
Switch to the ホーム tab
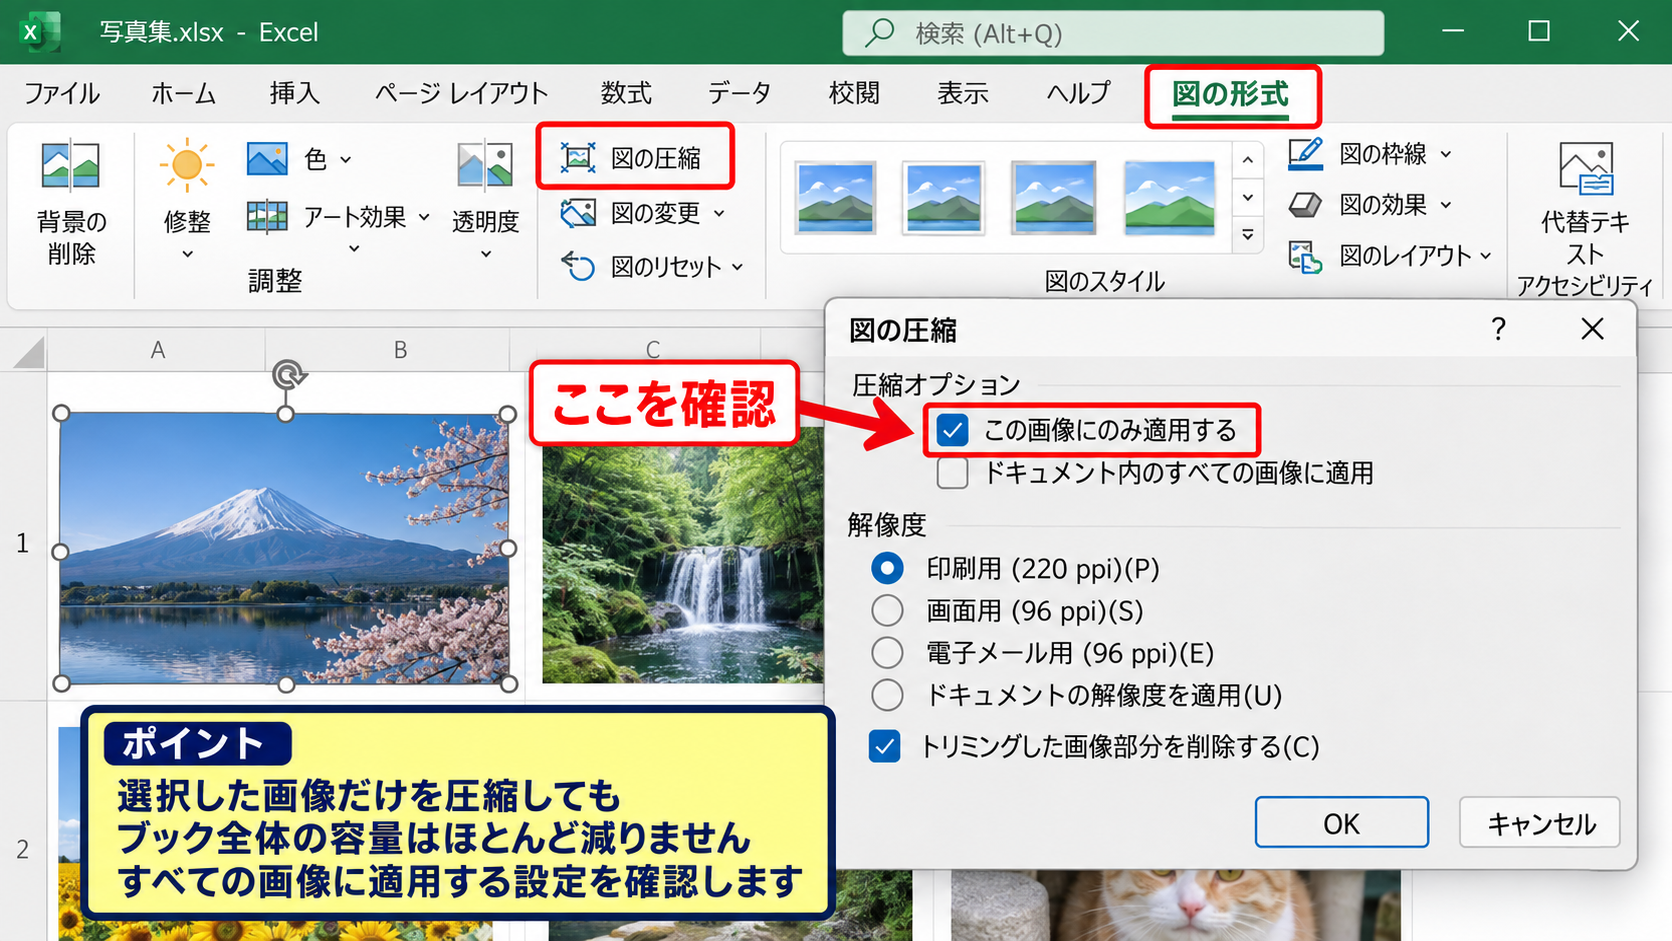tap(184, 94)
